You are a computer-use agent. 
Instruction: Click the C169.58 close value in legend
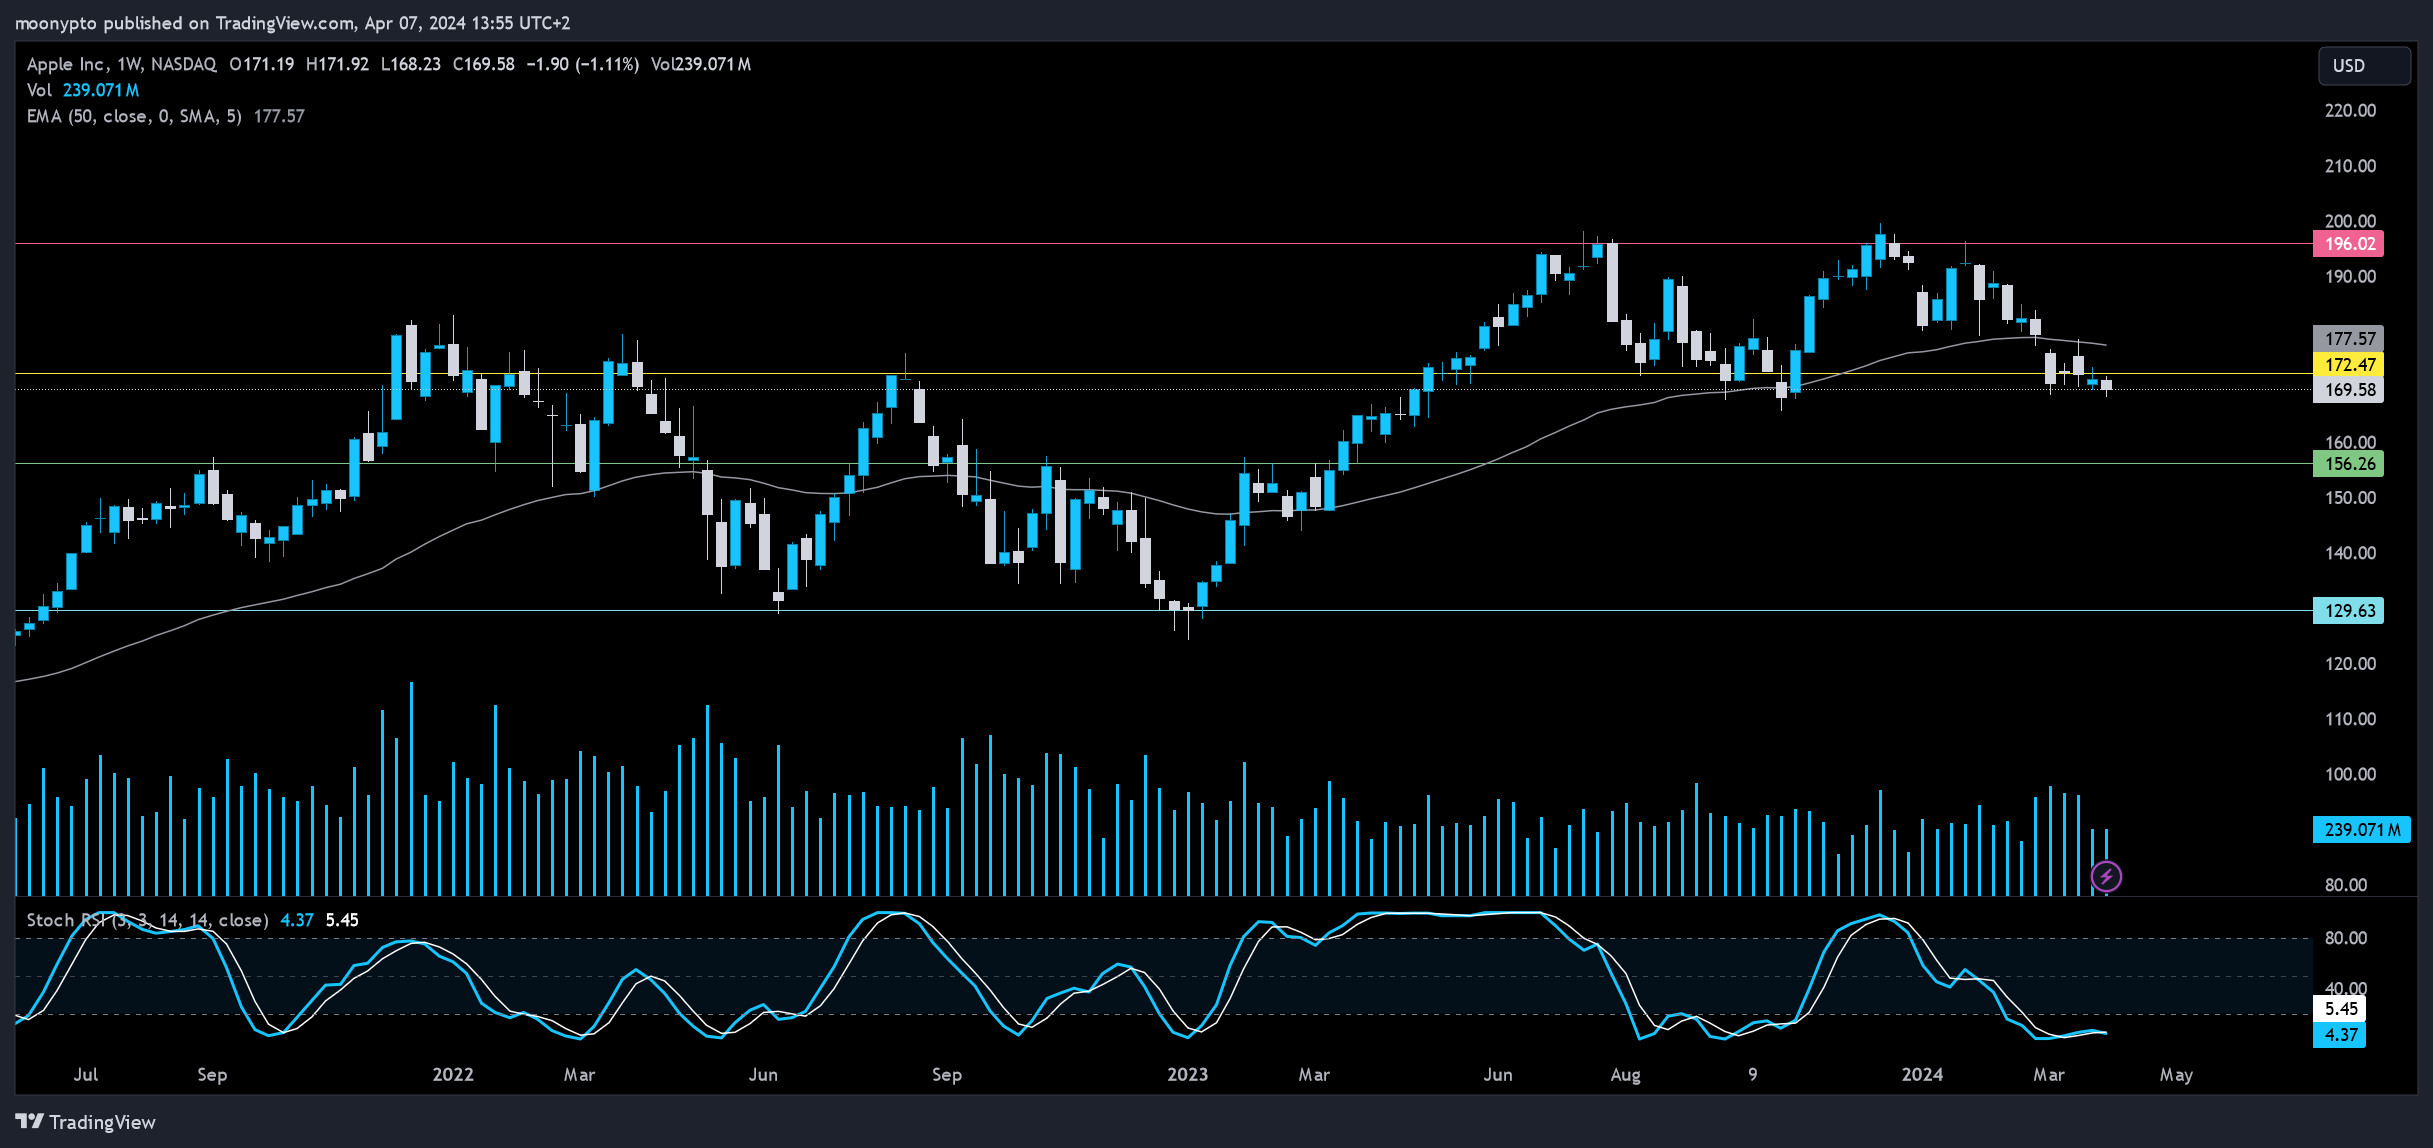click(484, 64)
